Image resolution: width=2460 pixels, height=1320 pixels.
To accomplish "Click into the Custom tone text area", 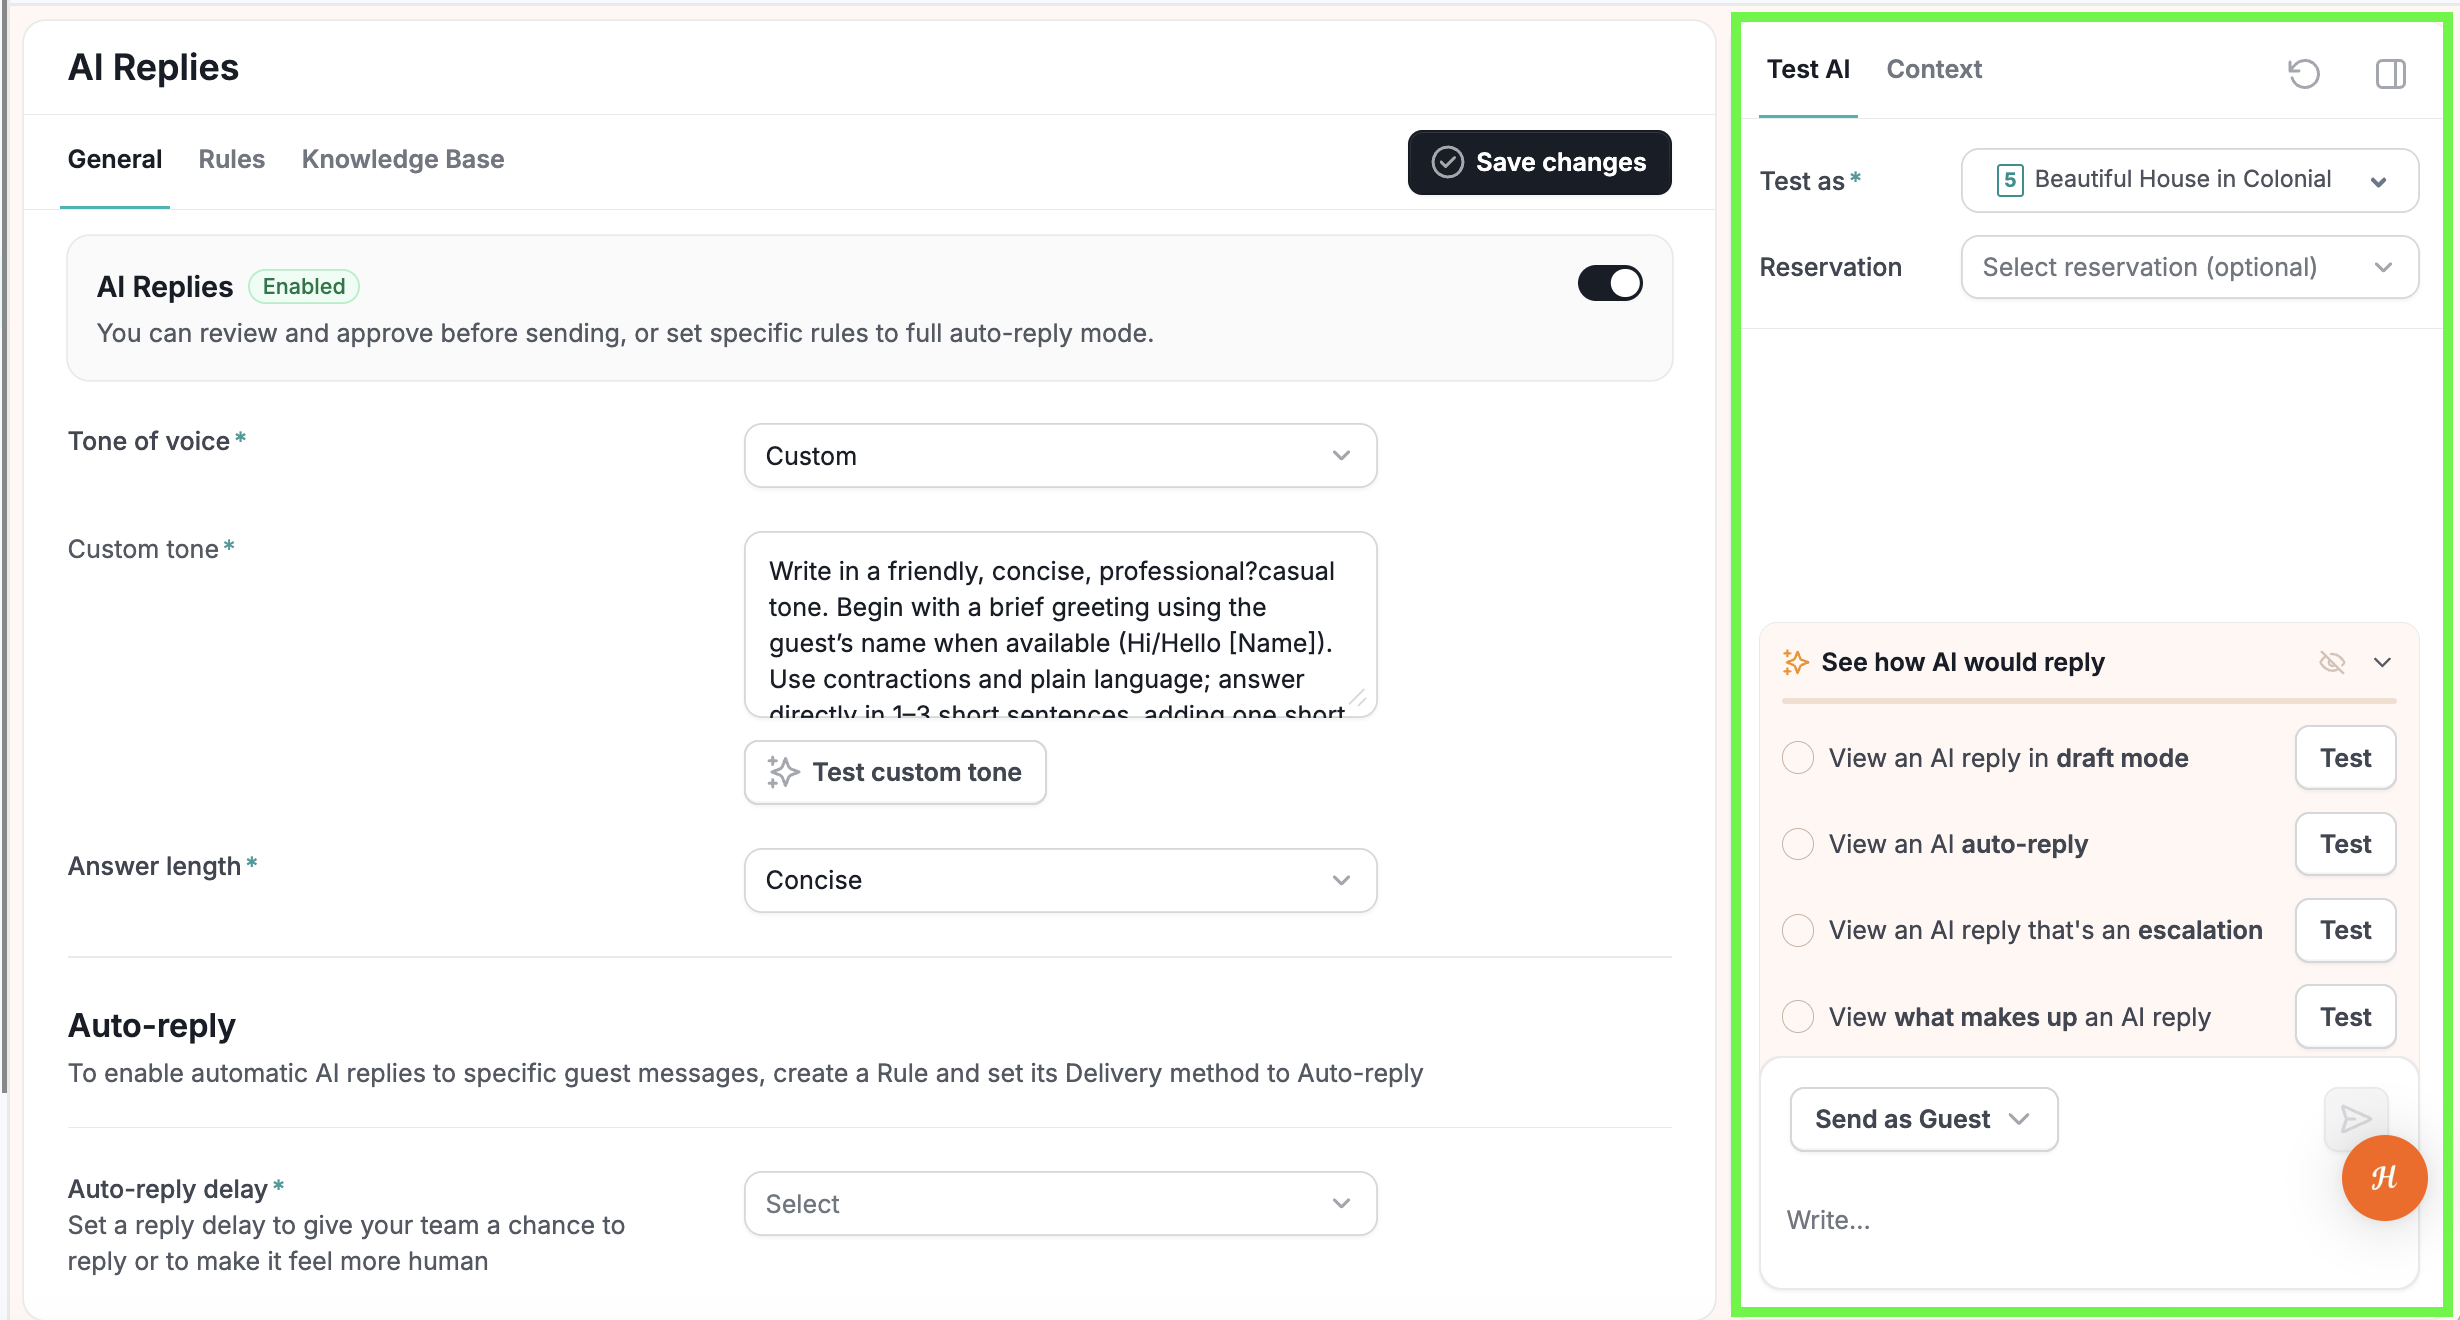I will 1060,625.
